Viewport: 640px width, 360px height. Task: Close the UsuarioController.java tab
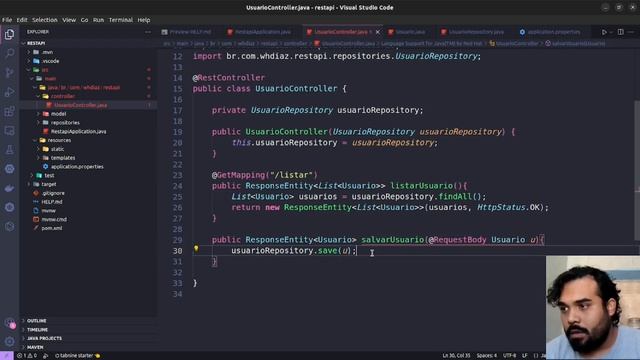click(378, 32)
